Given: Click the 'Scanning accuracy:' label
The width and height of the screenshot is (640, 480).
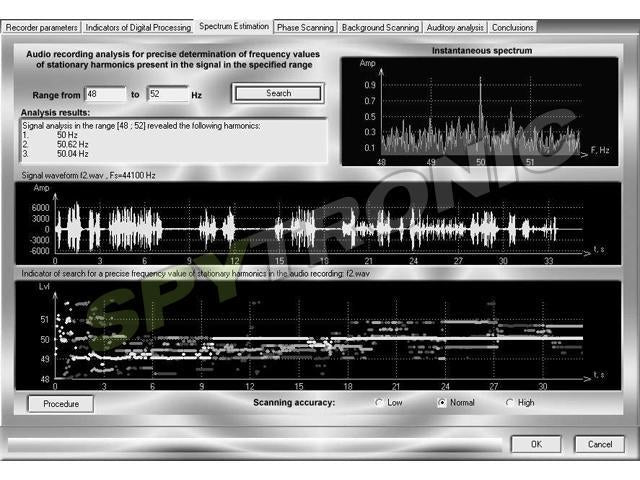Looking at the screenshot, I should [x=294, y=402].
